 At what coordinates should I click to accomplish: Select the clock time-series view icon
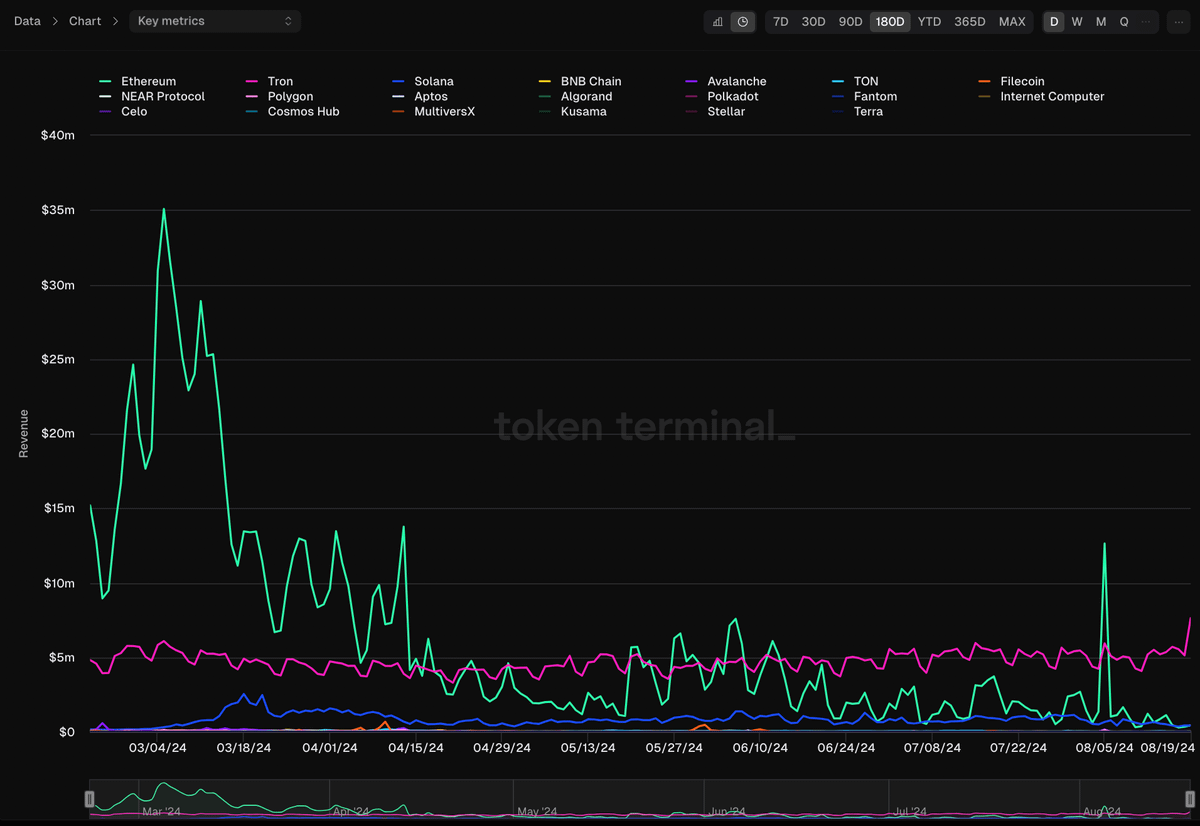(743, 21)
